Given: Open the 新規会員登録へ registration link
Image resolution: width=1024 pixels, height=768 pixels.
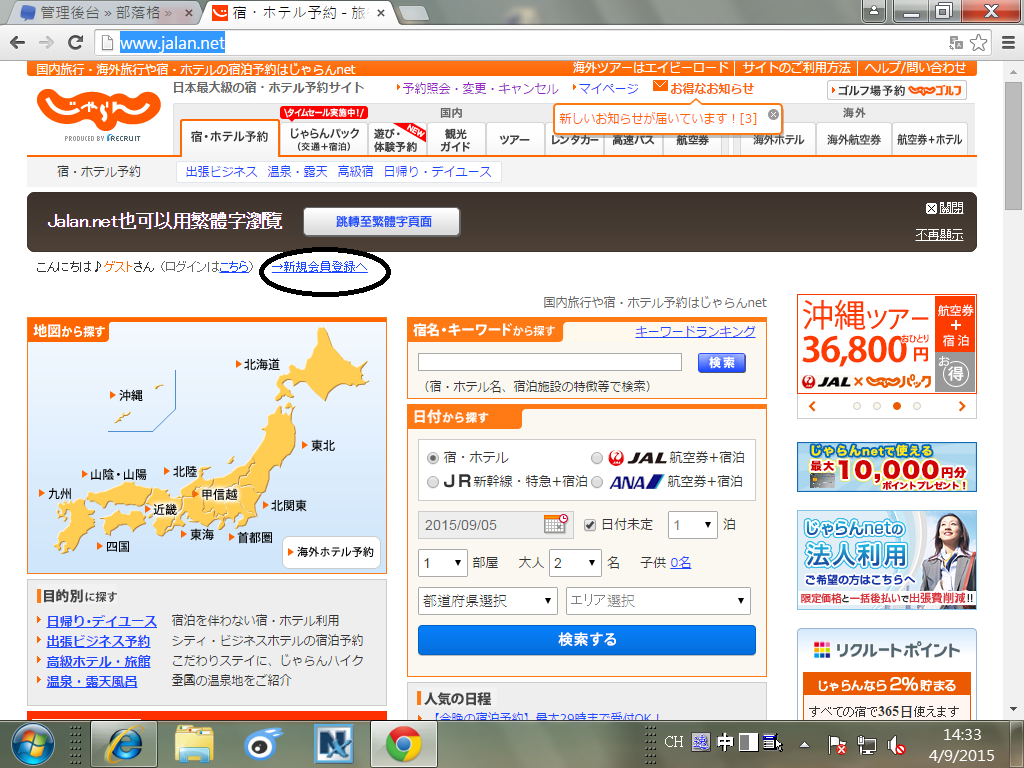Looking at the screenshot, I should (x=320, y=266).
